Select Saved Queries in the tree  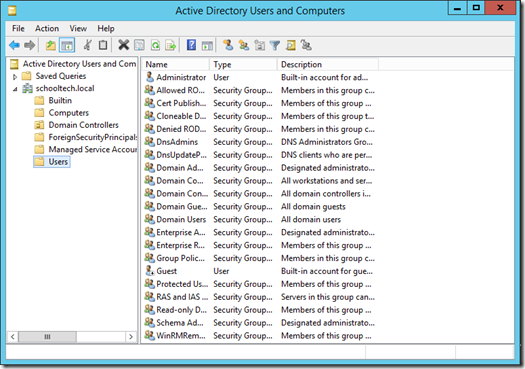(61, 76)
